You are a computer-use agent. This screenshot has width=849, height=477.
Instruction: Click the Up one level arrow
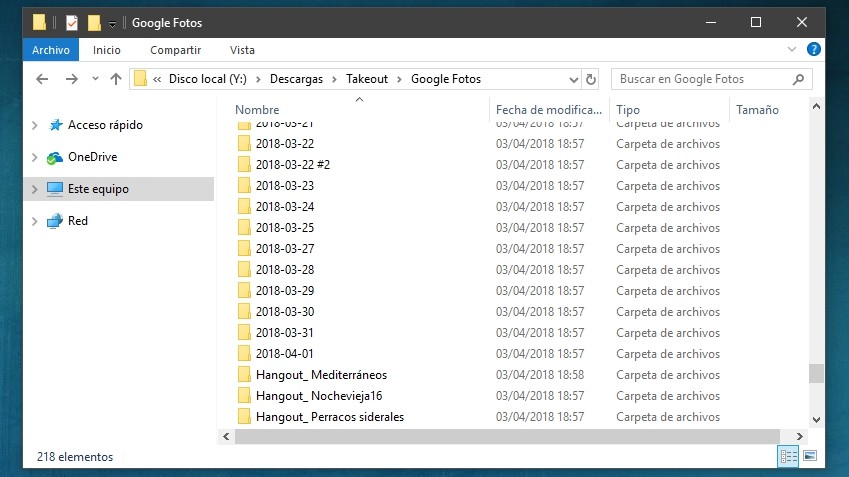pos(116,79)
